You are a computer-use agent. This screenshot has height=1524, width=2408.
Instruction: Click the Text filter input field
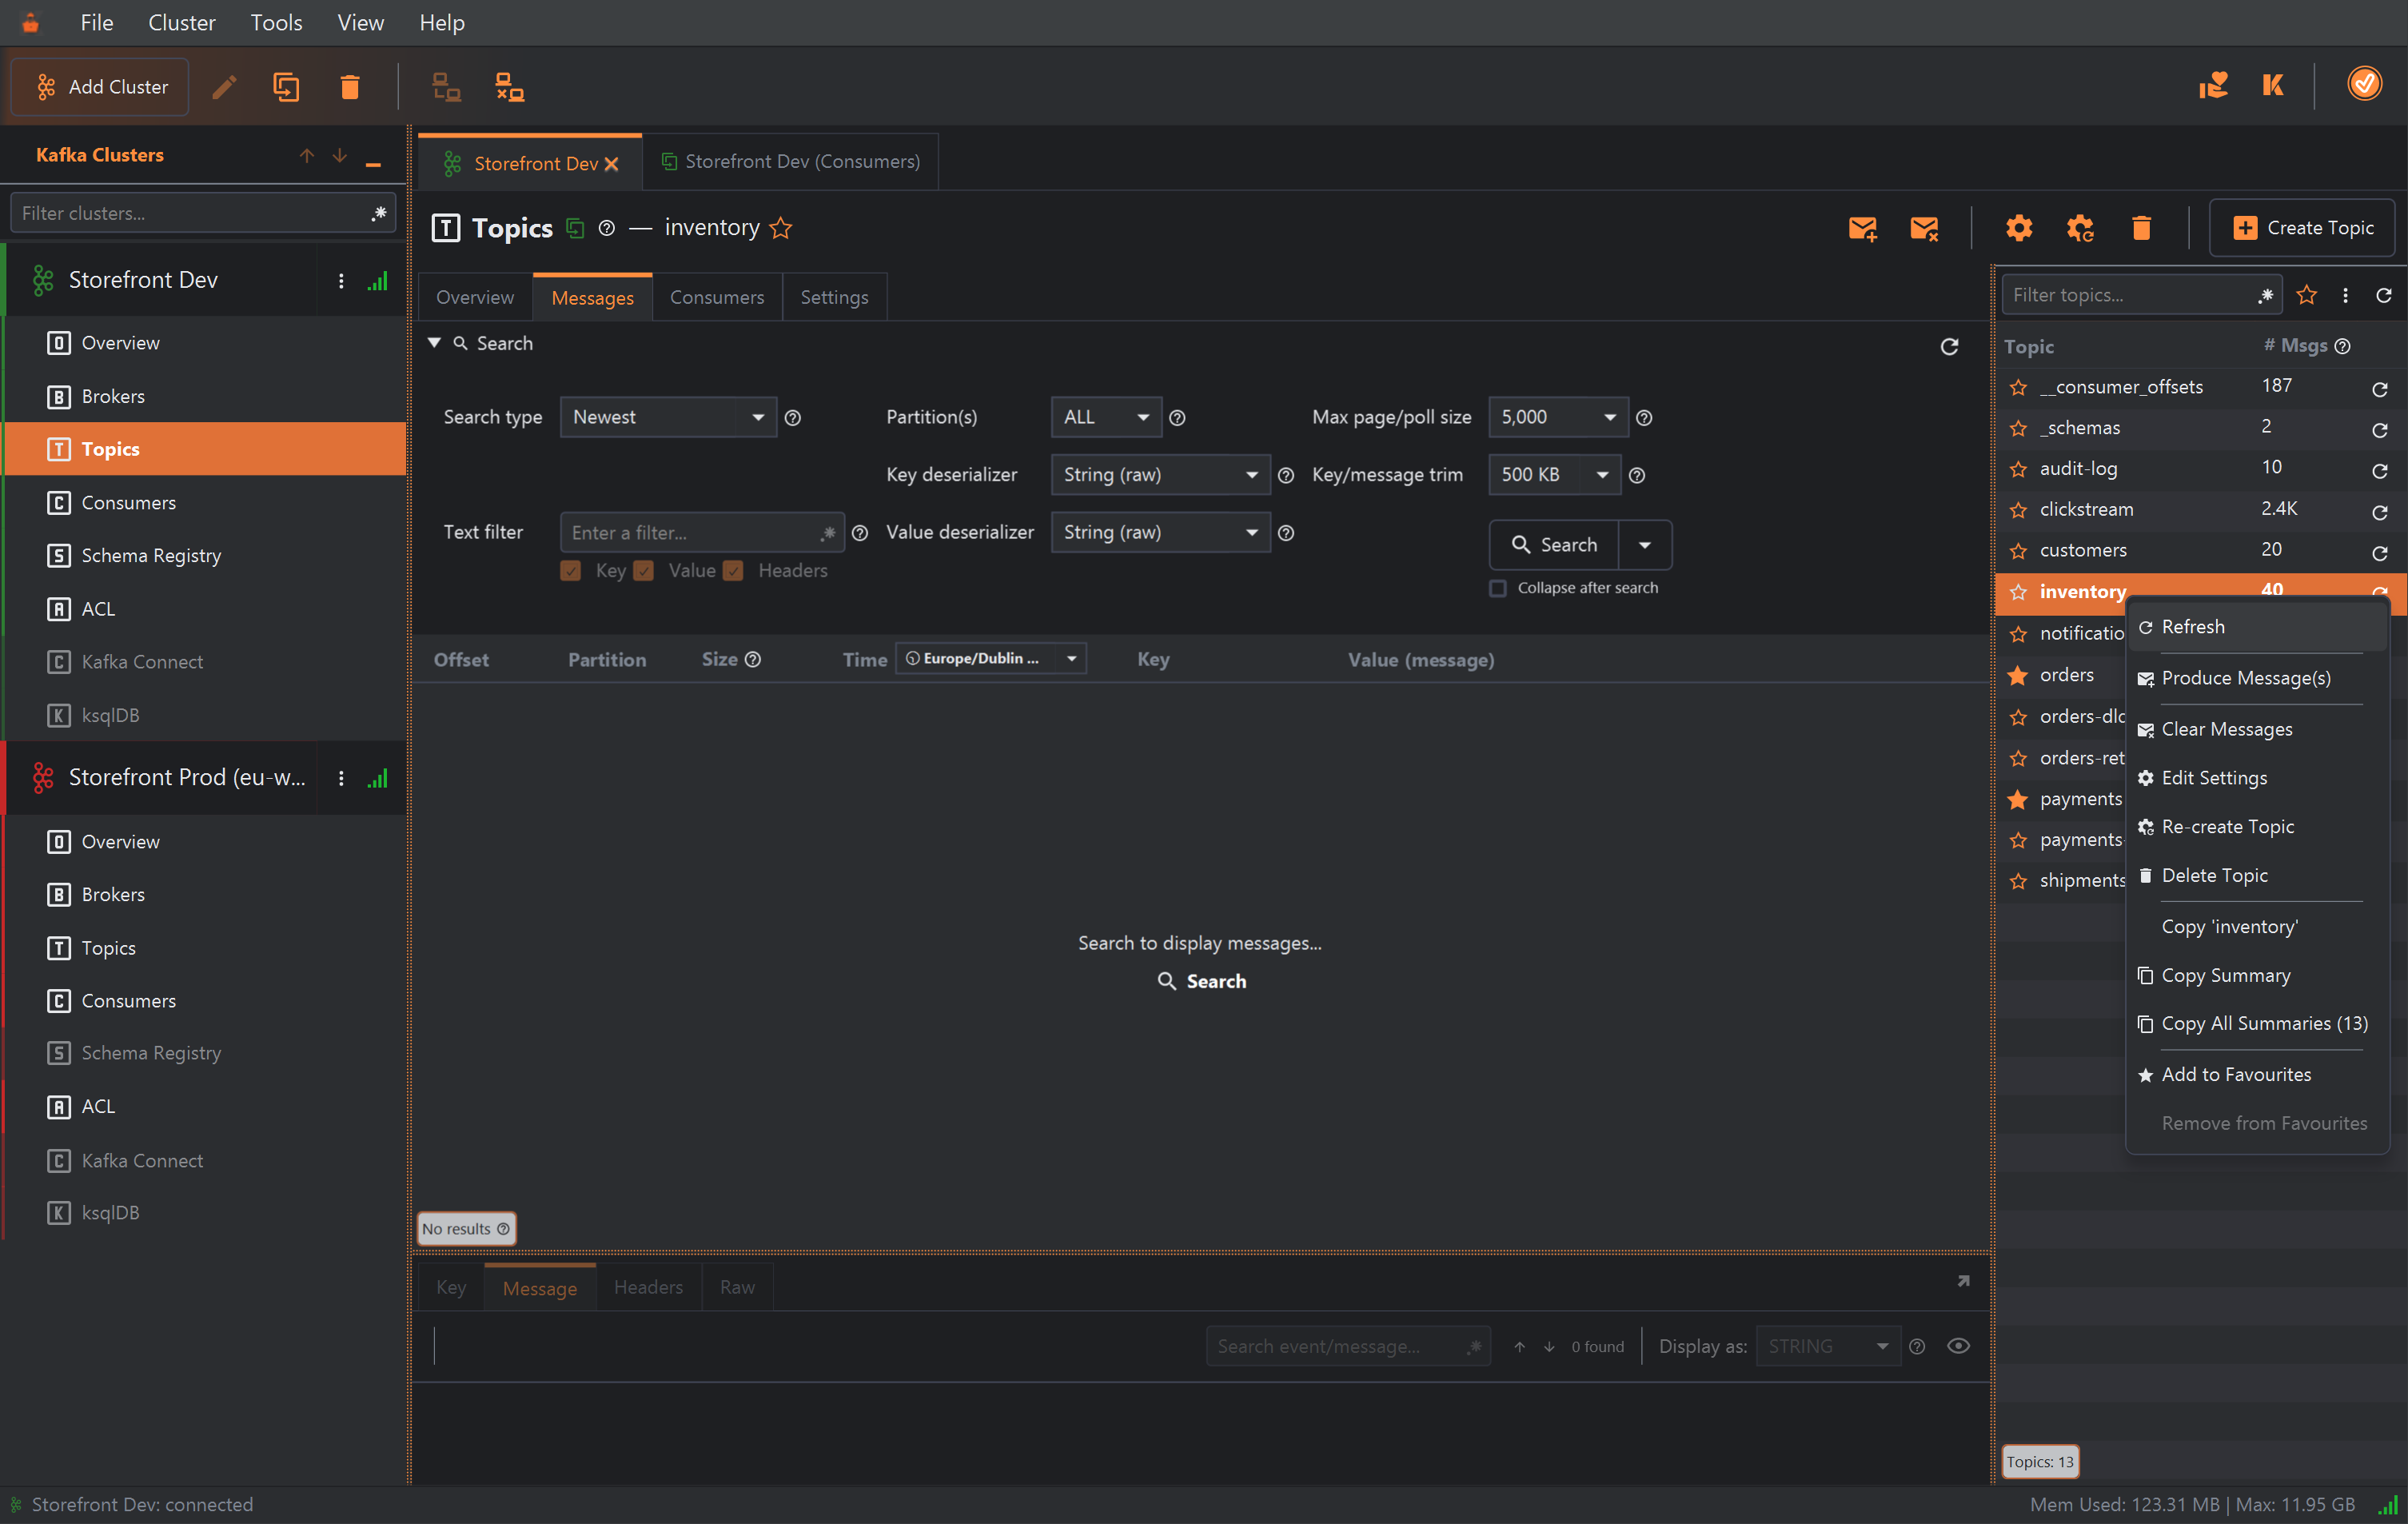[x=702, y=532]
